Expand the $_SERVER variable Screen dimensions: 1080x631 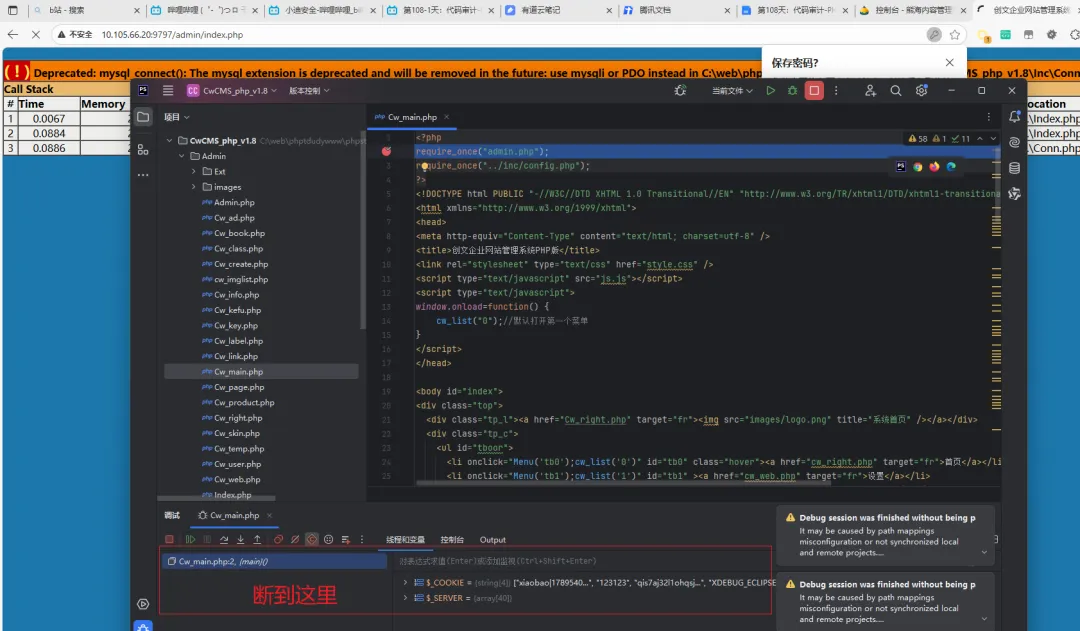(406, 598)
